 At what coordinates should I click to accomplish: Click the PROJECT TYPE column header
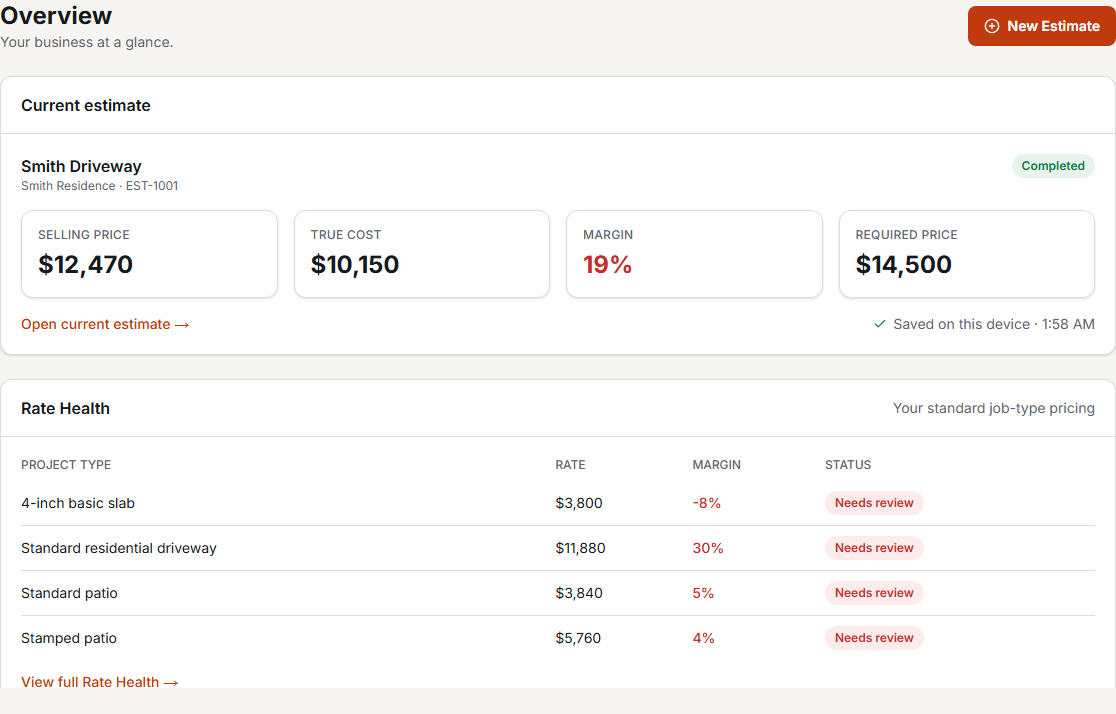tap(66, 465)
